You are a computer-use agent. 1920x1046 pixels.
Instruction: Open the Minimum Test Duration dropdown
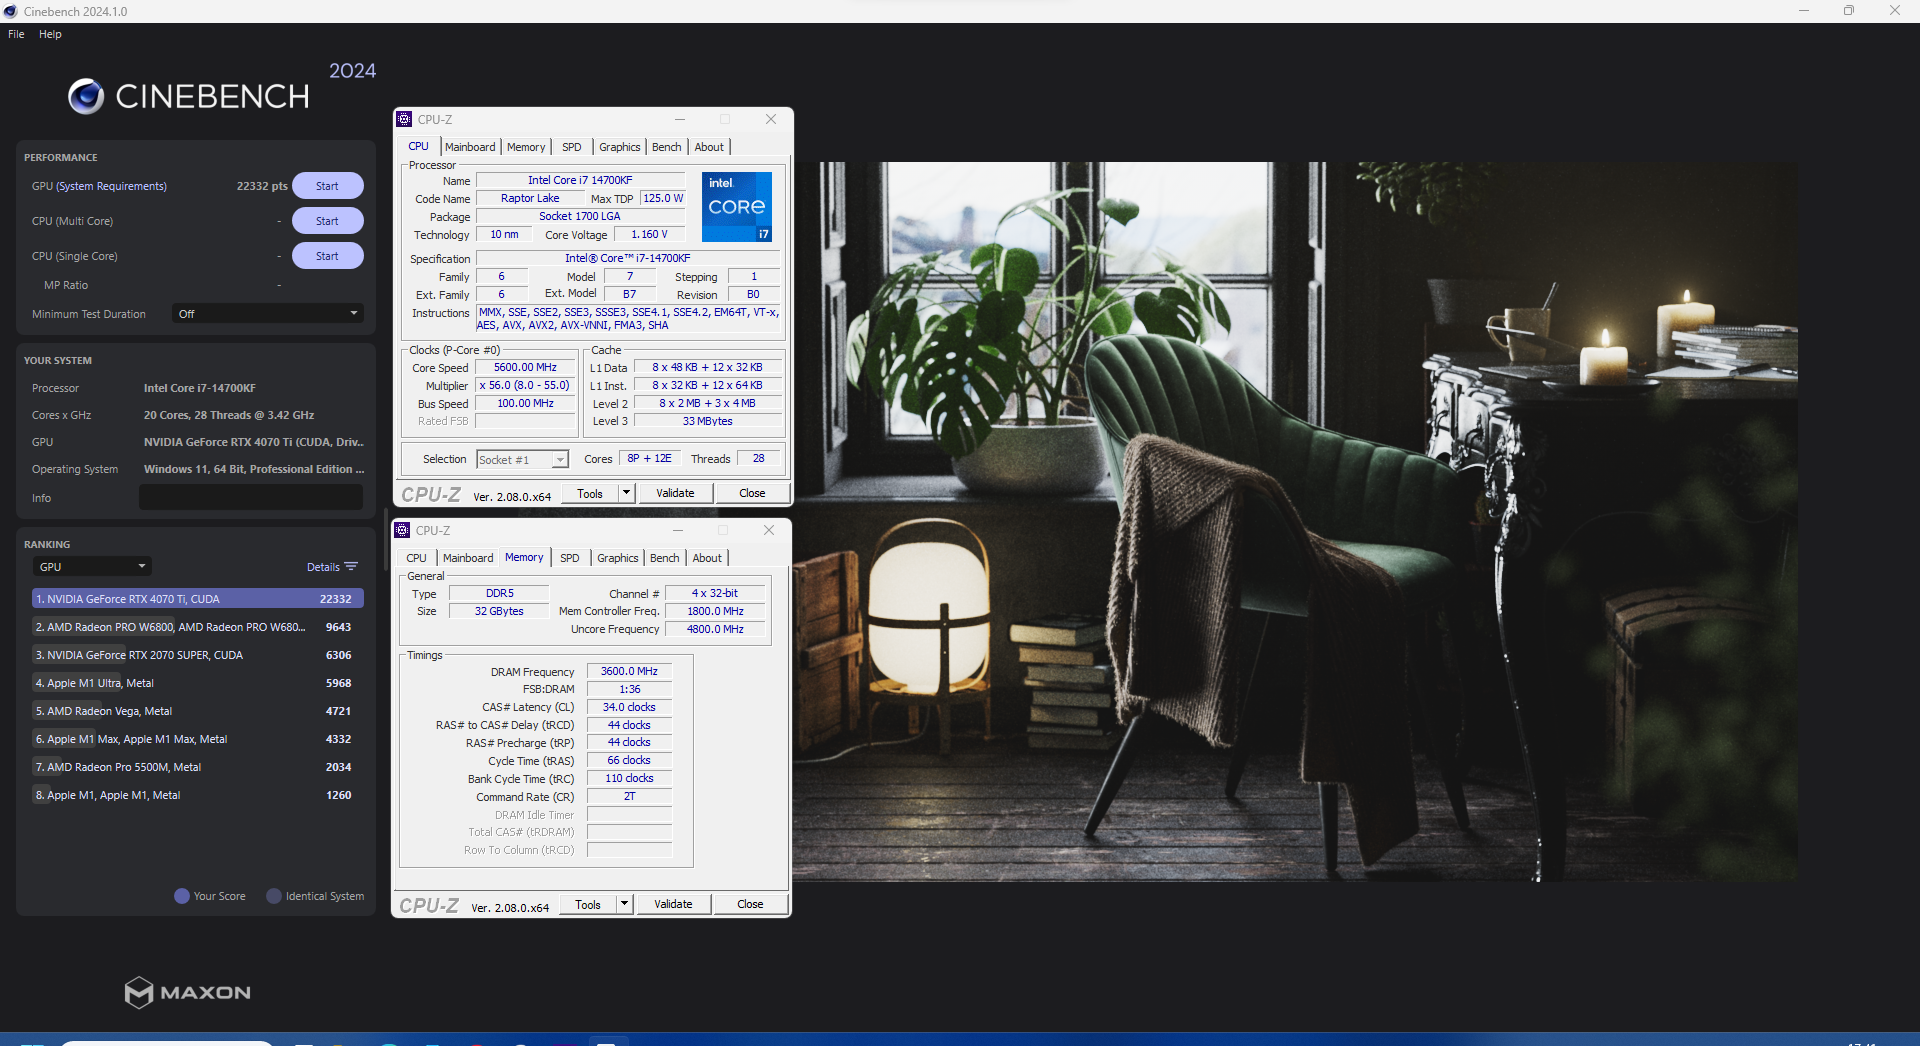pos(267,314)
